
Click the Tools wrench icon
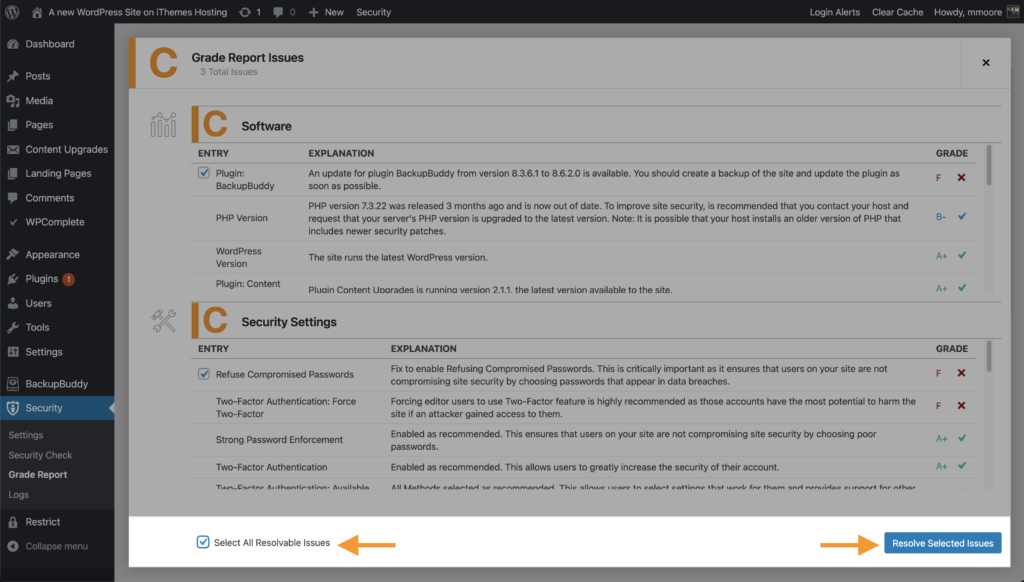tap(13, 327)
